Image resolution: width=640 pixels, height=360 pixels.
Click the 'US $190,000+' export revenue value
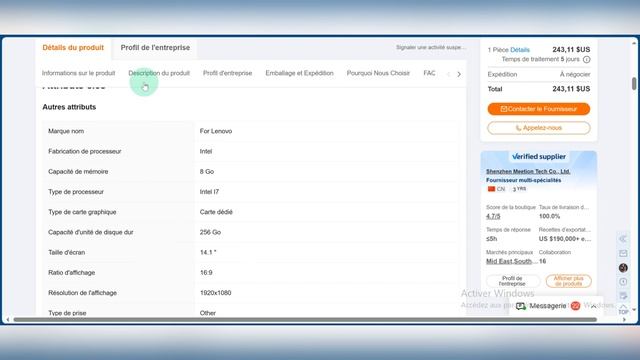point(564,239)
